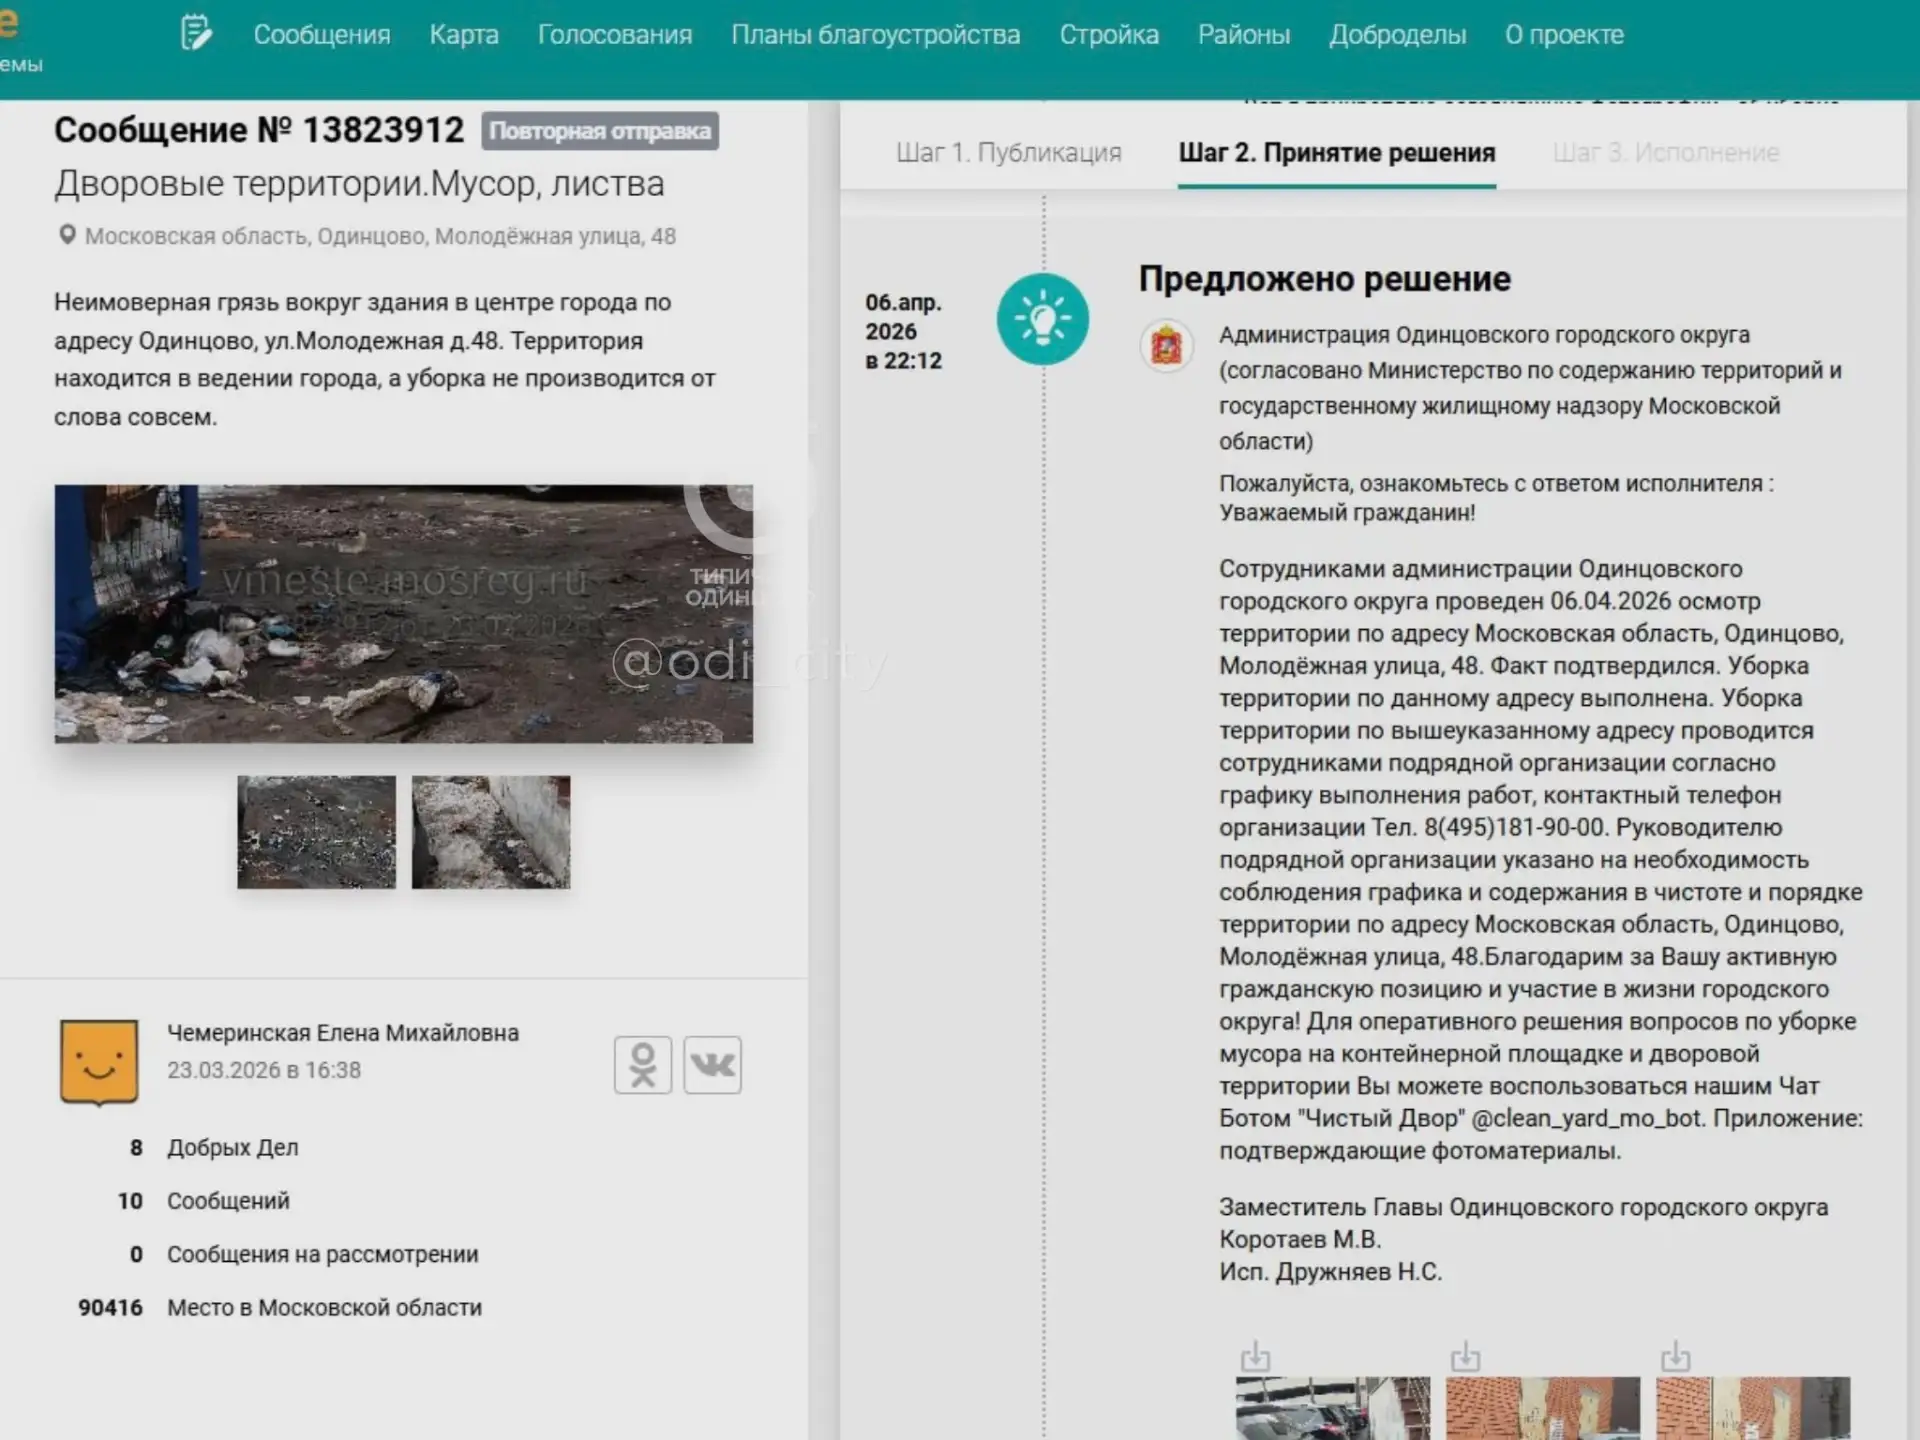Click the Добродеи navigation link
The width and height of the screenshot is (1920, 1440).
pos(1397,35)
